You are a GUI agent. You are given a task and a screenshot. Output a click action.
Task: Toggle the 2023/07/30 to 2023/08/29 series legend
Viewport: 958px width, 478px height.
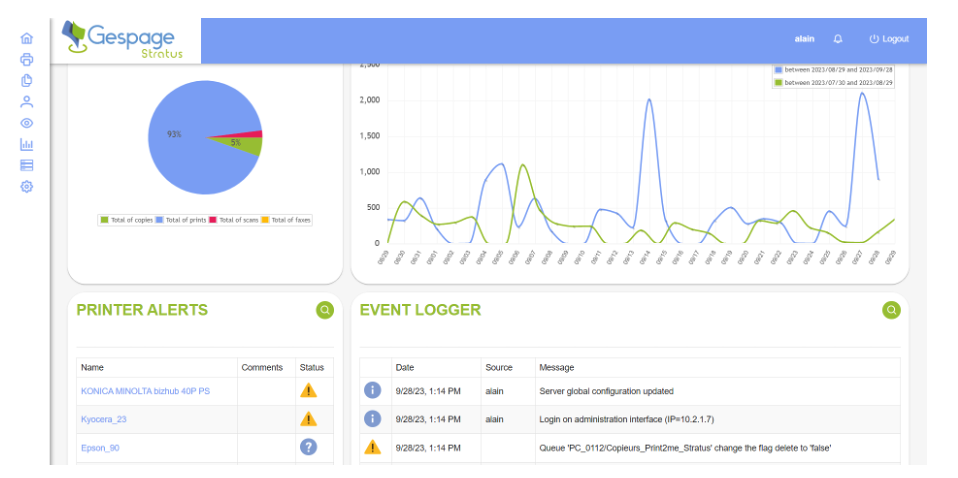833,81
